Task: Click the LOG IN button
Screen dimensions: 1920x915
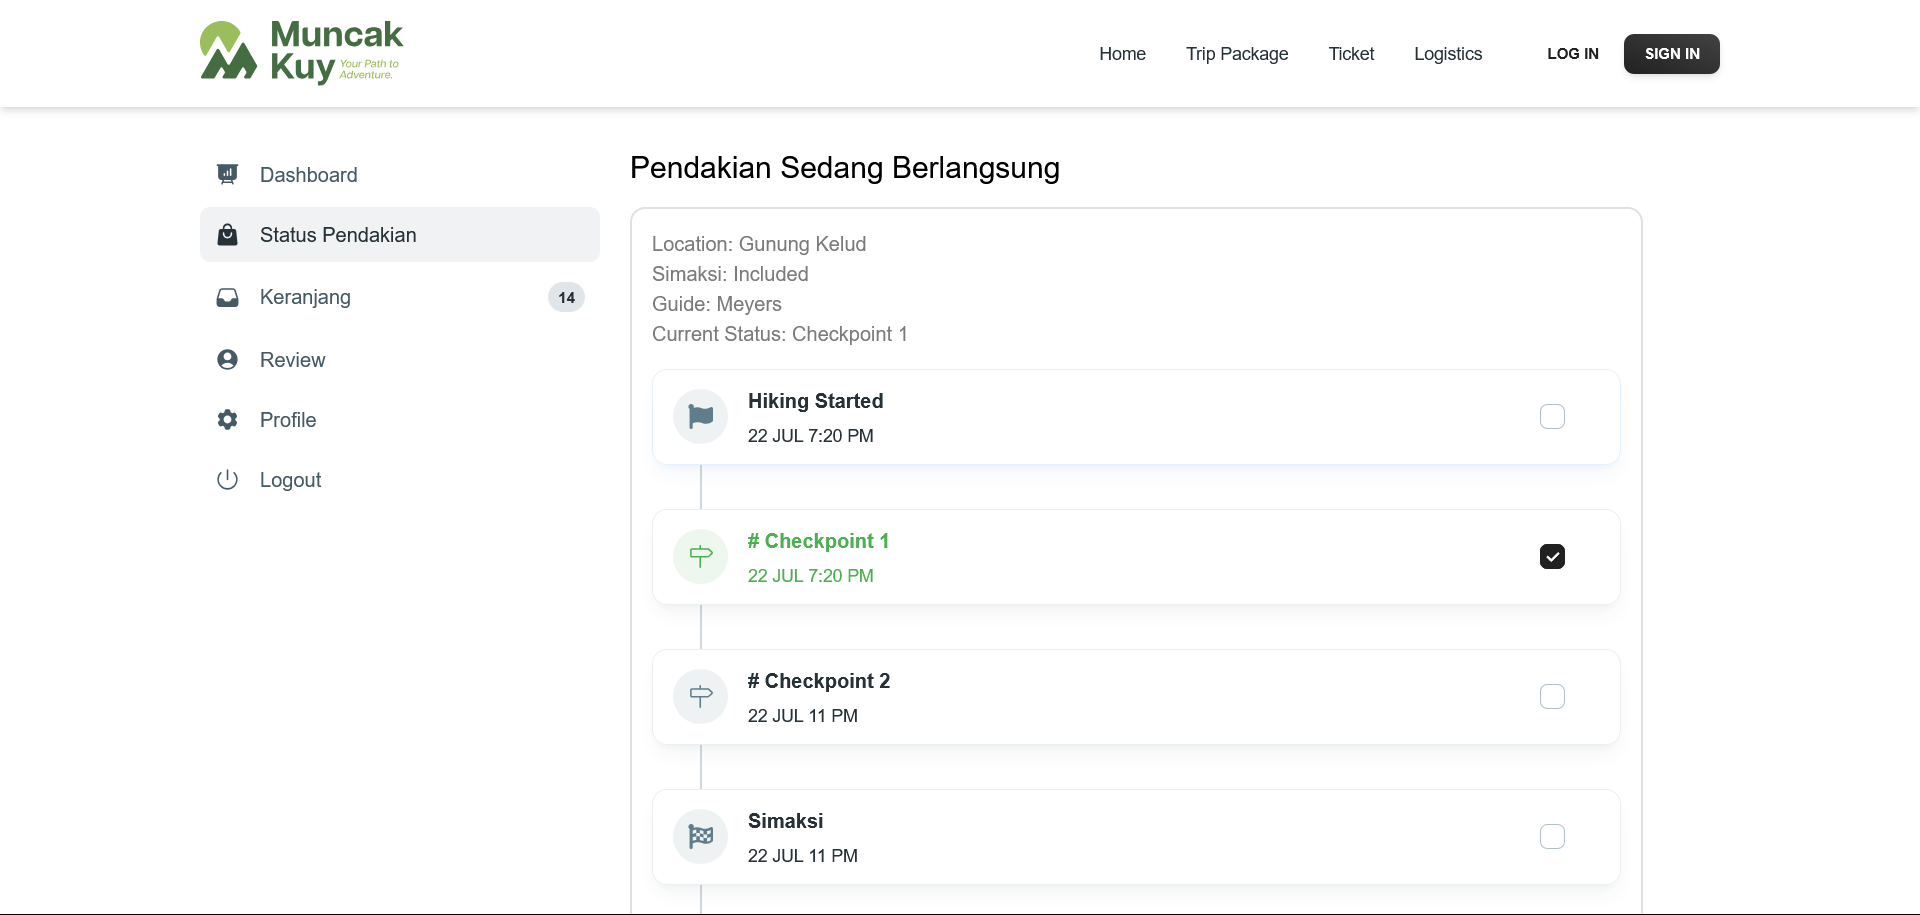Action: pos(1572,54)
